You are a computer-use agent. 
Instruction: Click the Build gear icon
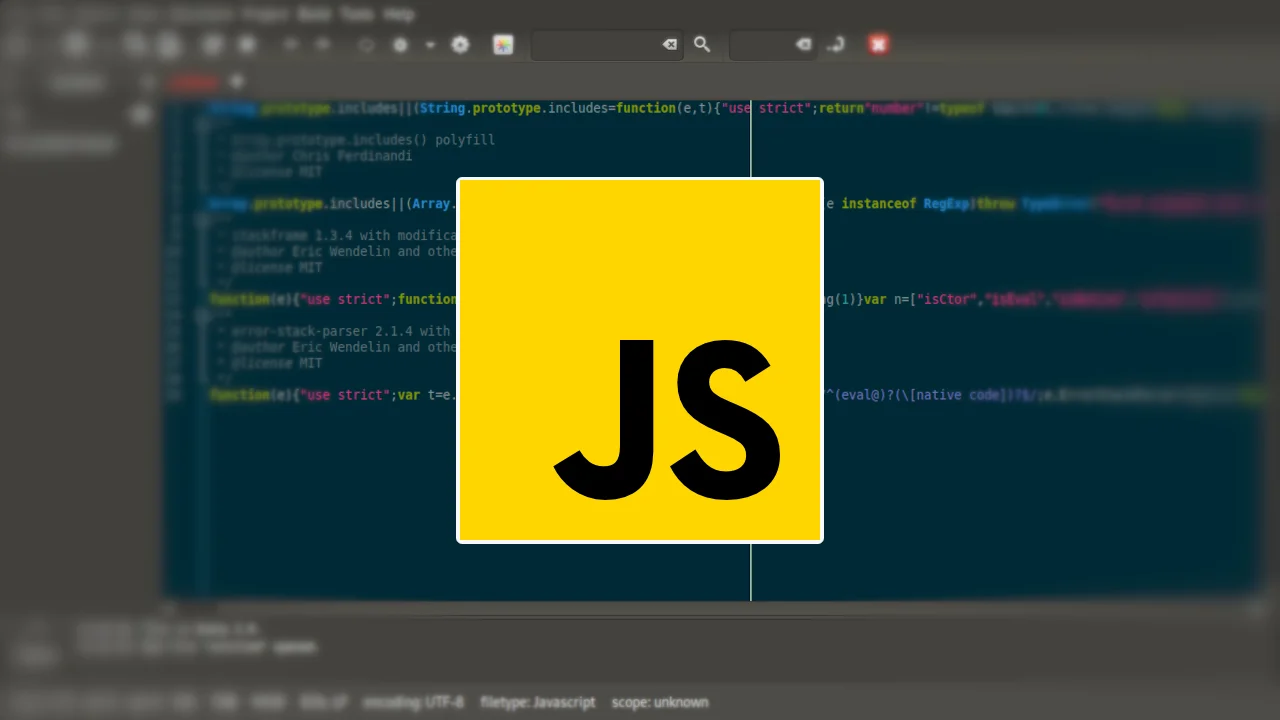click(x=400, y=44)
